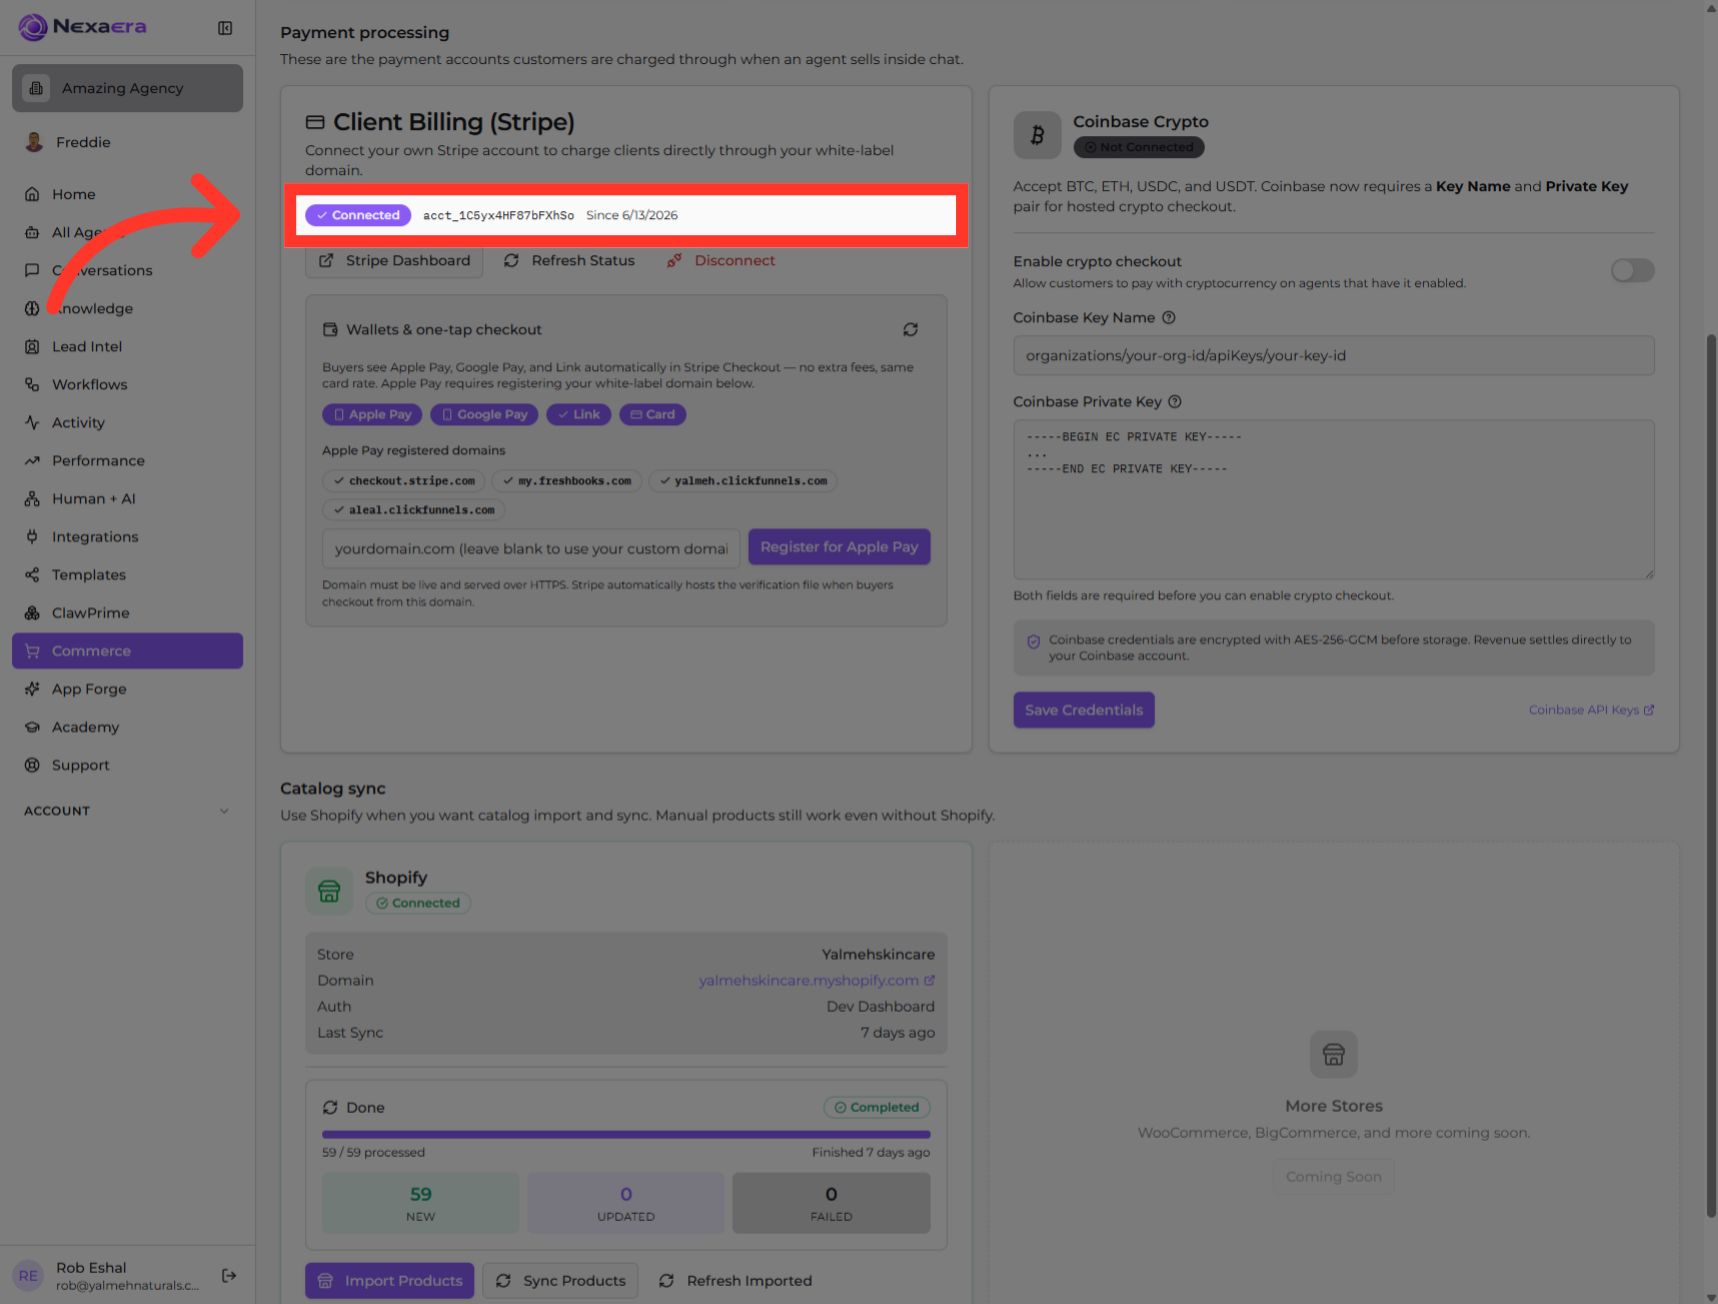Open the Home sidebar item
The width and height of the screenshot is (1718, 1304).
point(127,194)
